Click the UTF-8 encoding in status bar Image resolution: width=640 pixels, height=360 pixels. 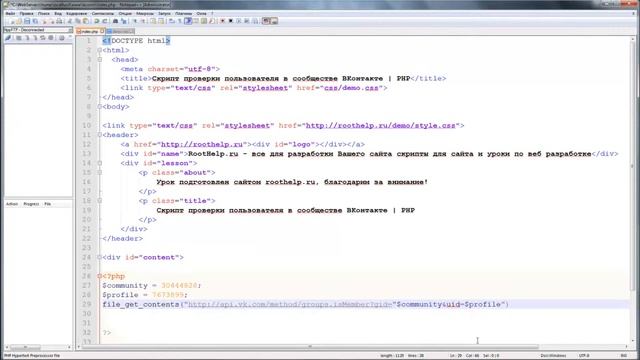point(583,356)
